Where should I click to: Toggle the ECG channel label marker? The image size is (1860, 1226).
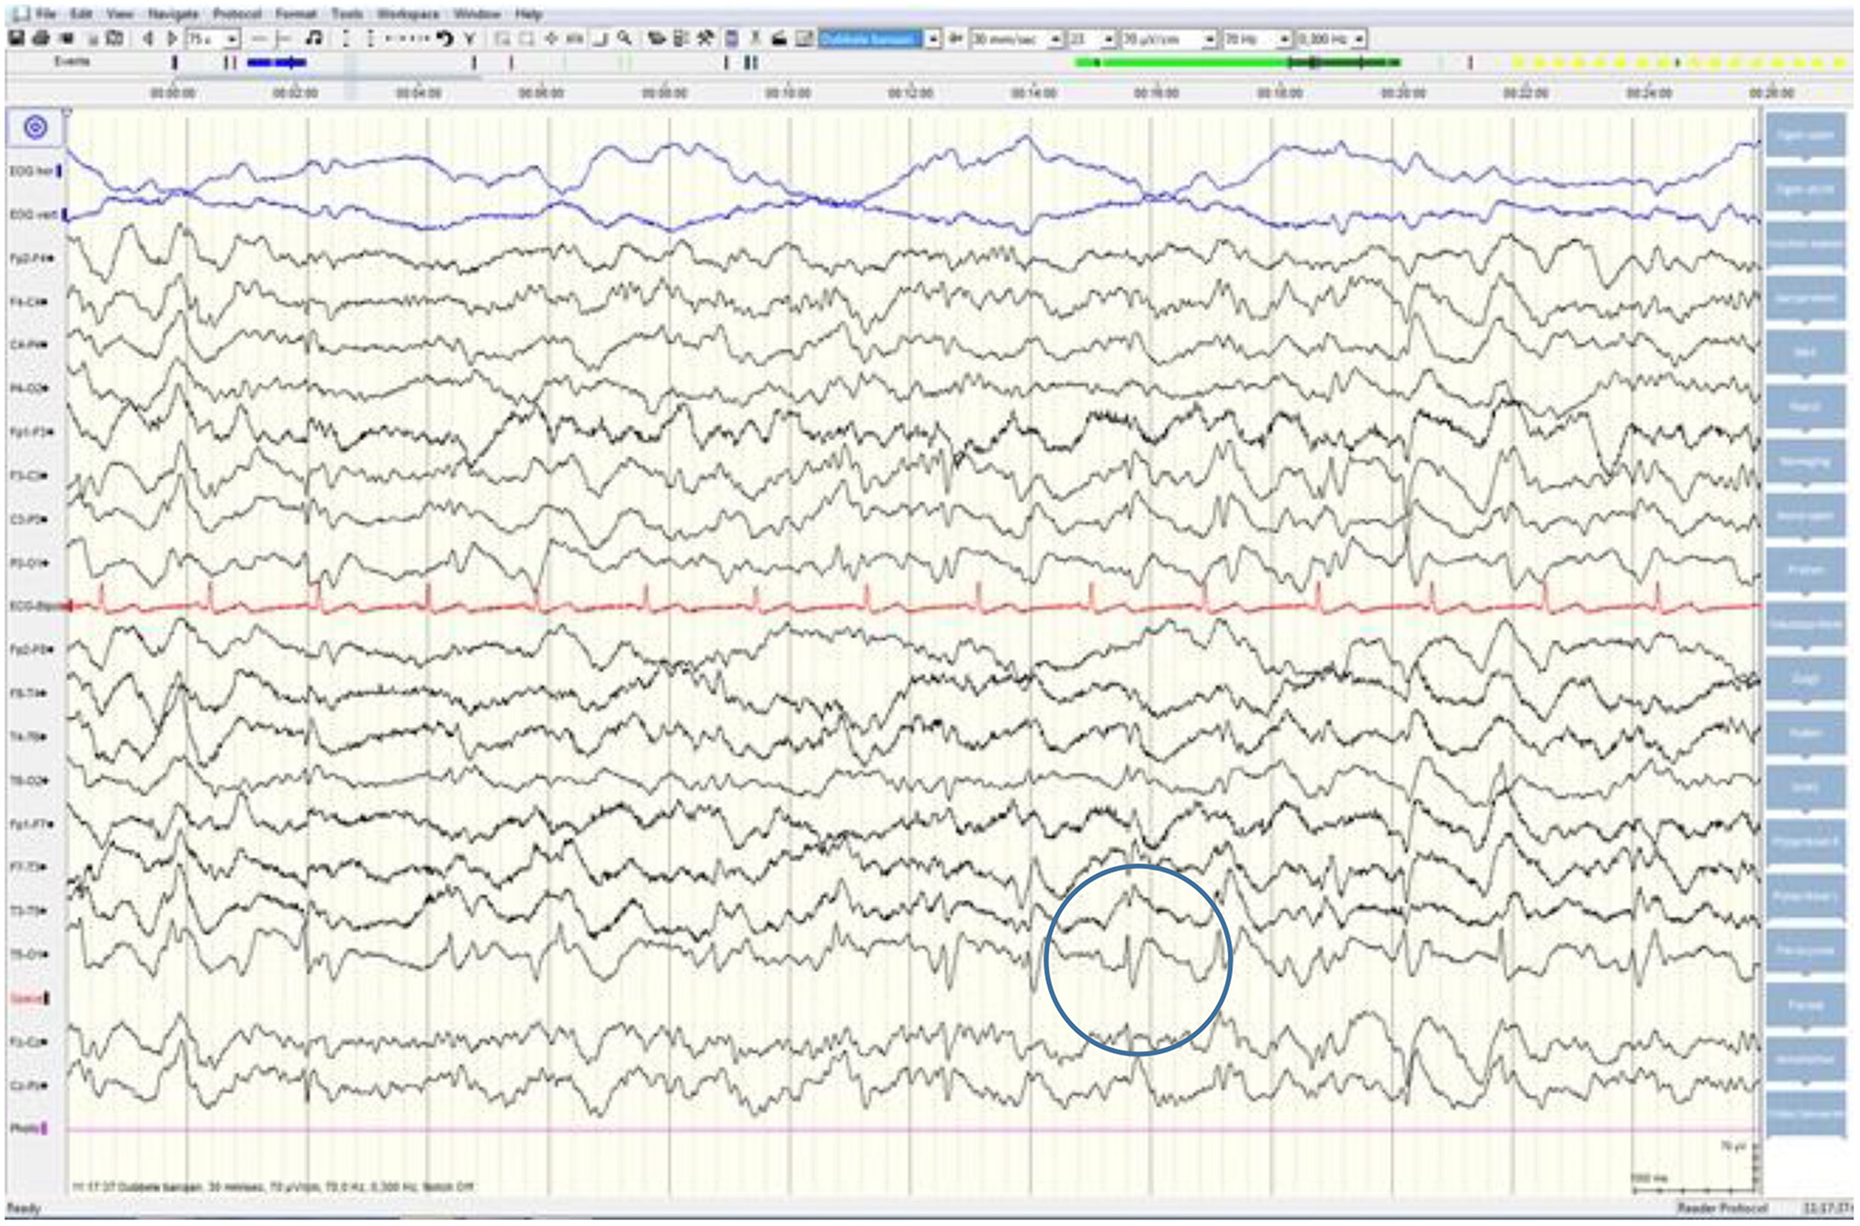69,606
